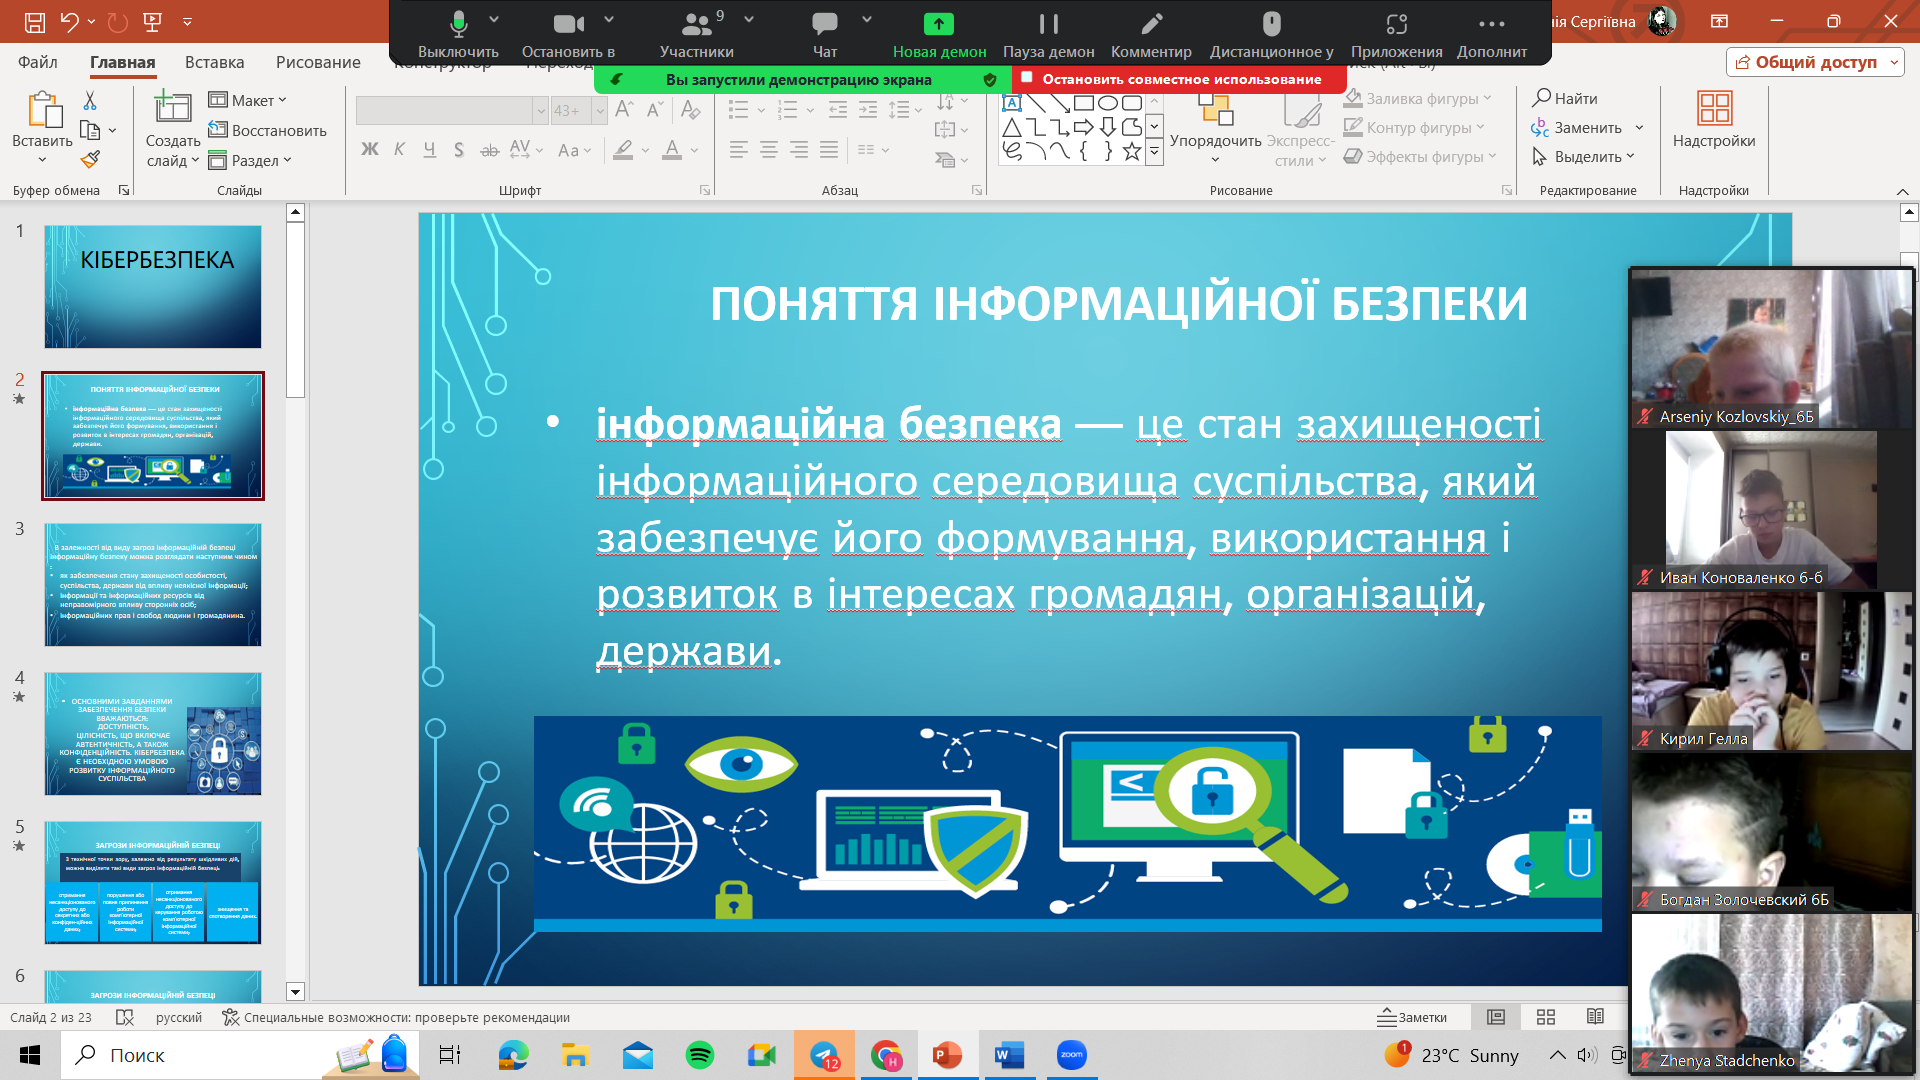This screenshot has width=1920, height=1080.
Task: Mute microphone in Zoom toolbar
Action: 458,33
